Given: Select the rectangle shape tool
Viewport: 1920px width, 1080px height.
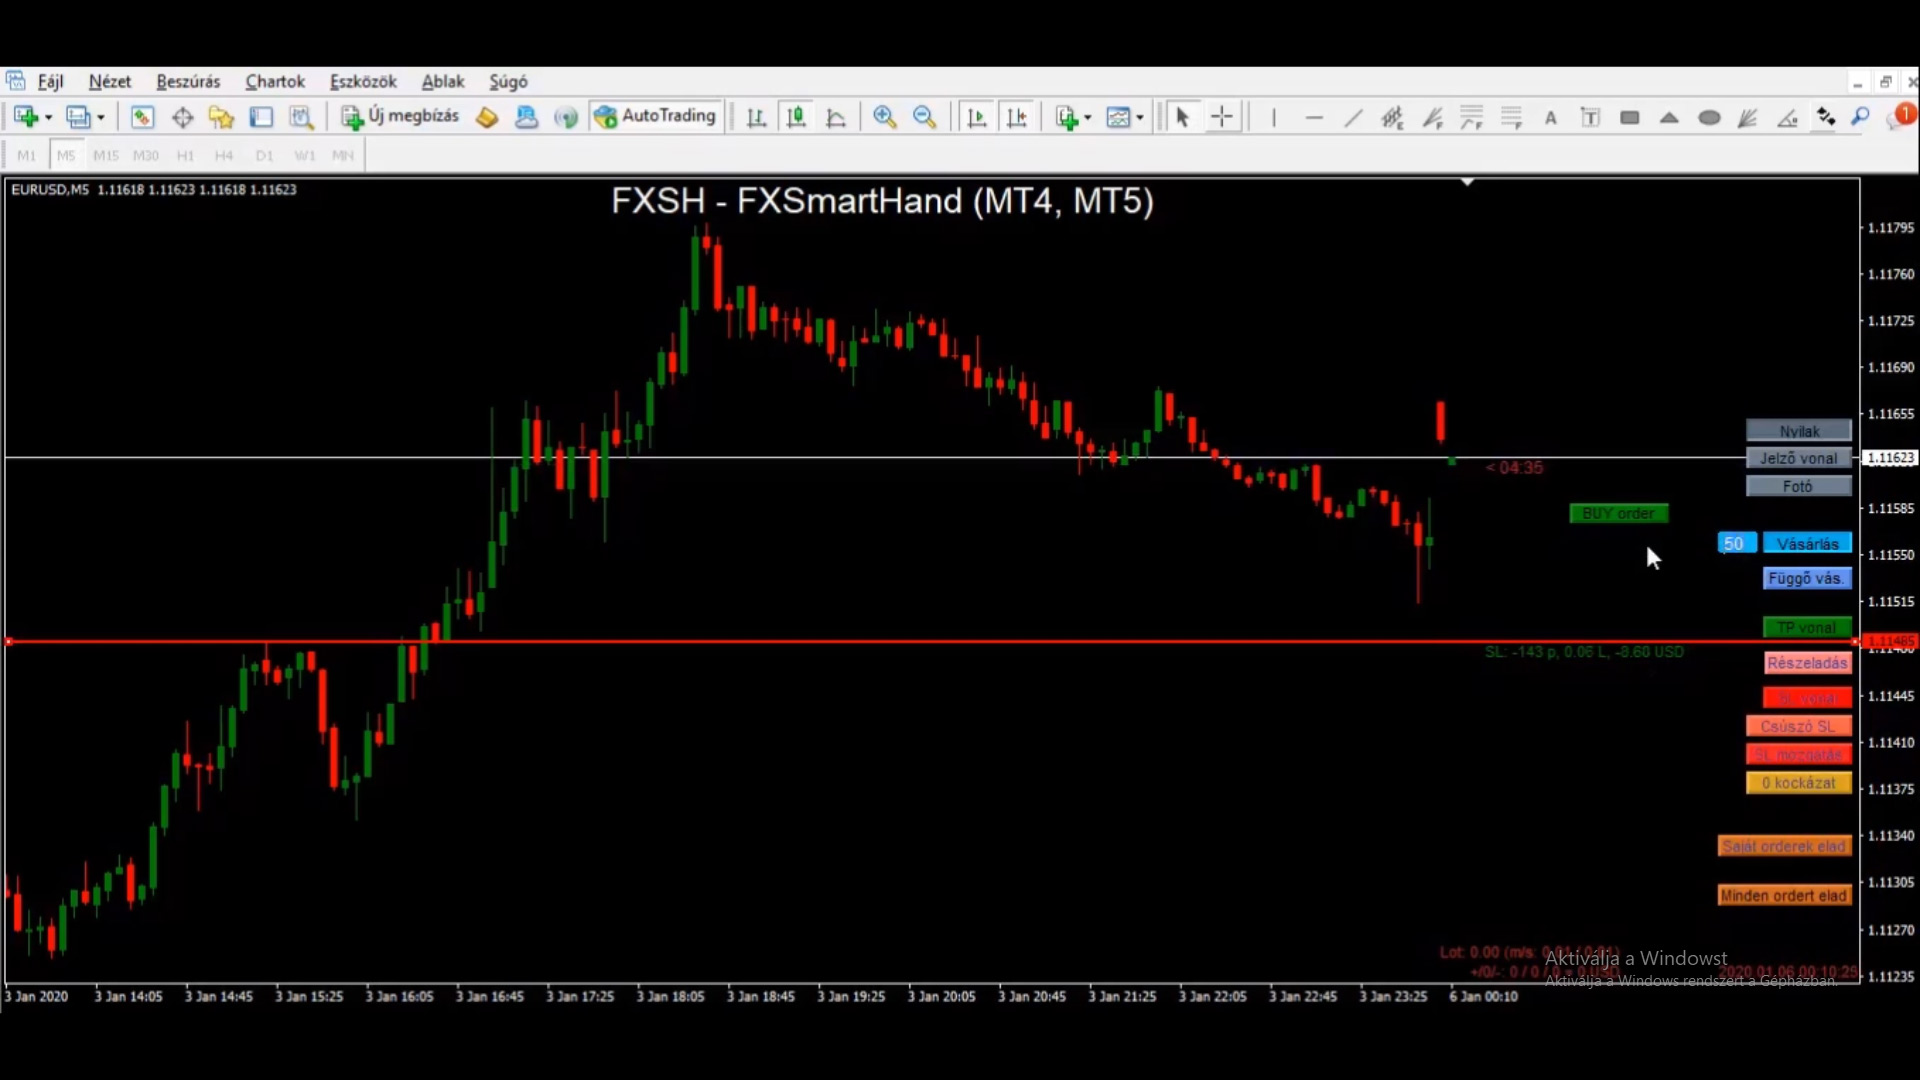Looking at the screenshot, I should coord(1630,117).
